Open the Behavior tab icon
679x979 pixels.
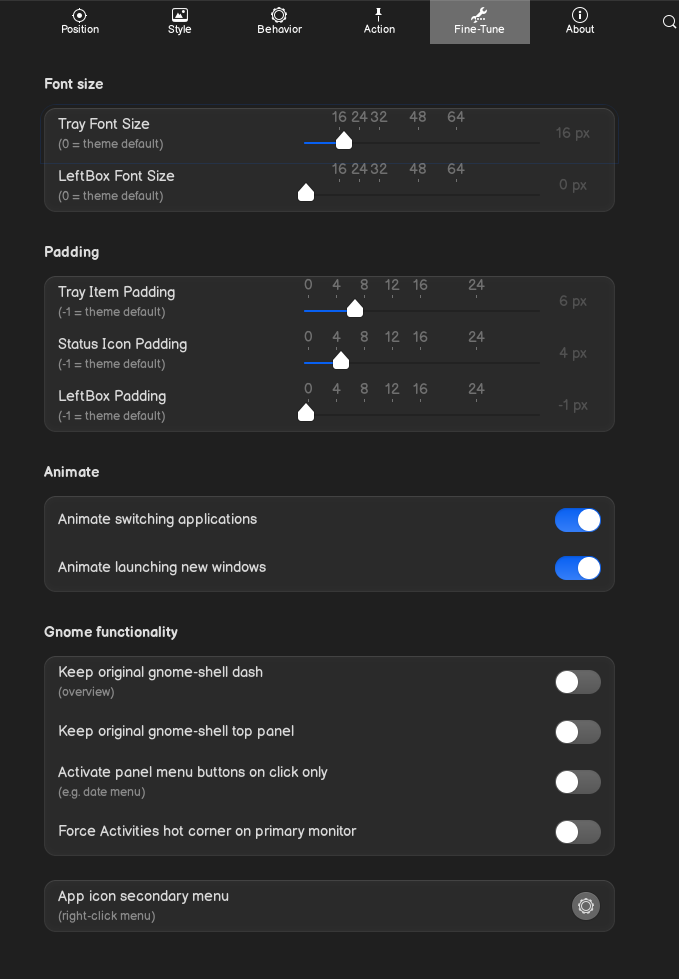(x=279, y=15)
